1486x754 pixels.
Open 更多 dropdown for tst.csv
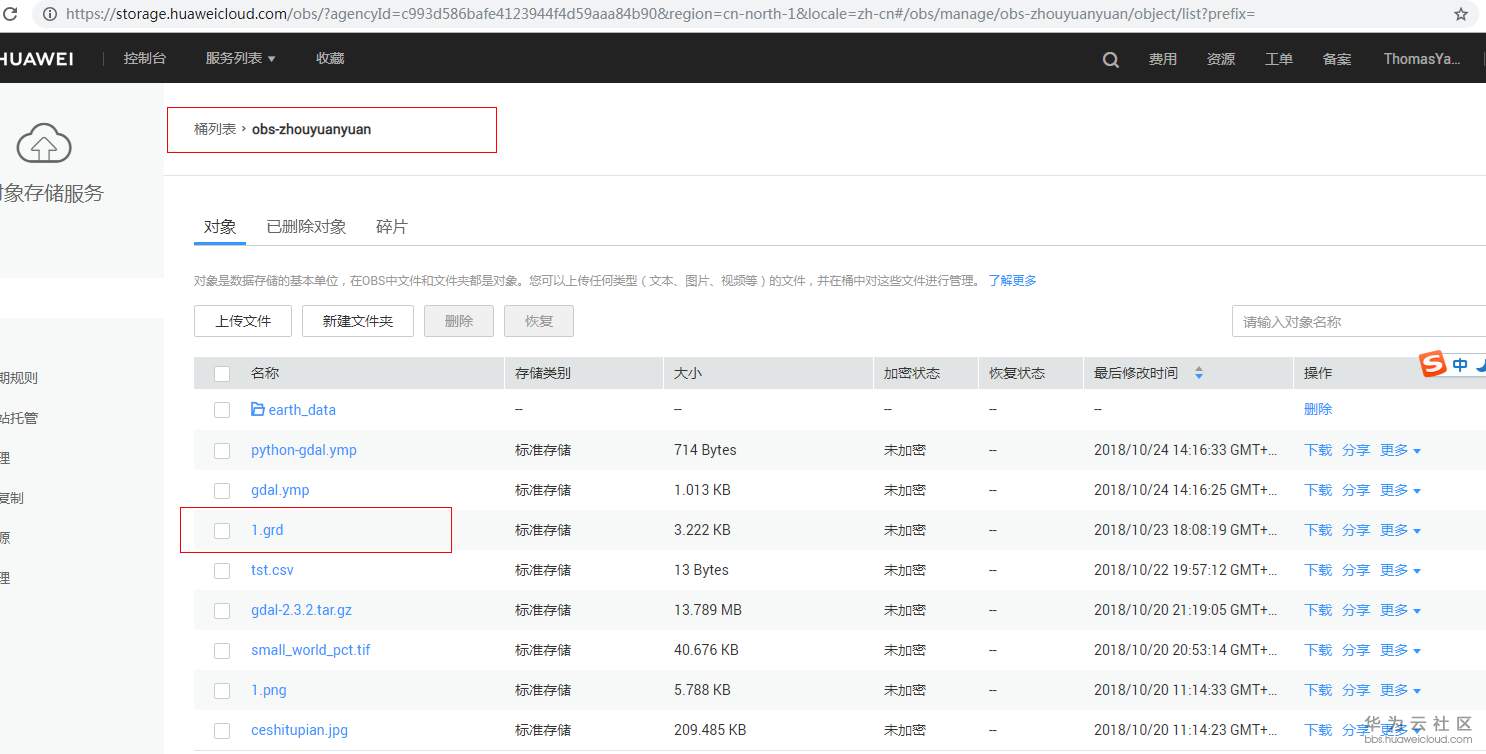click(1400, 570)
